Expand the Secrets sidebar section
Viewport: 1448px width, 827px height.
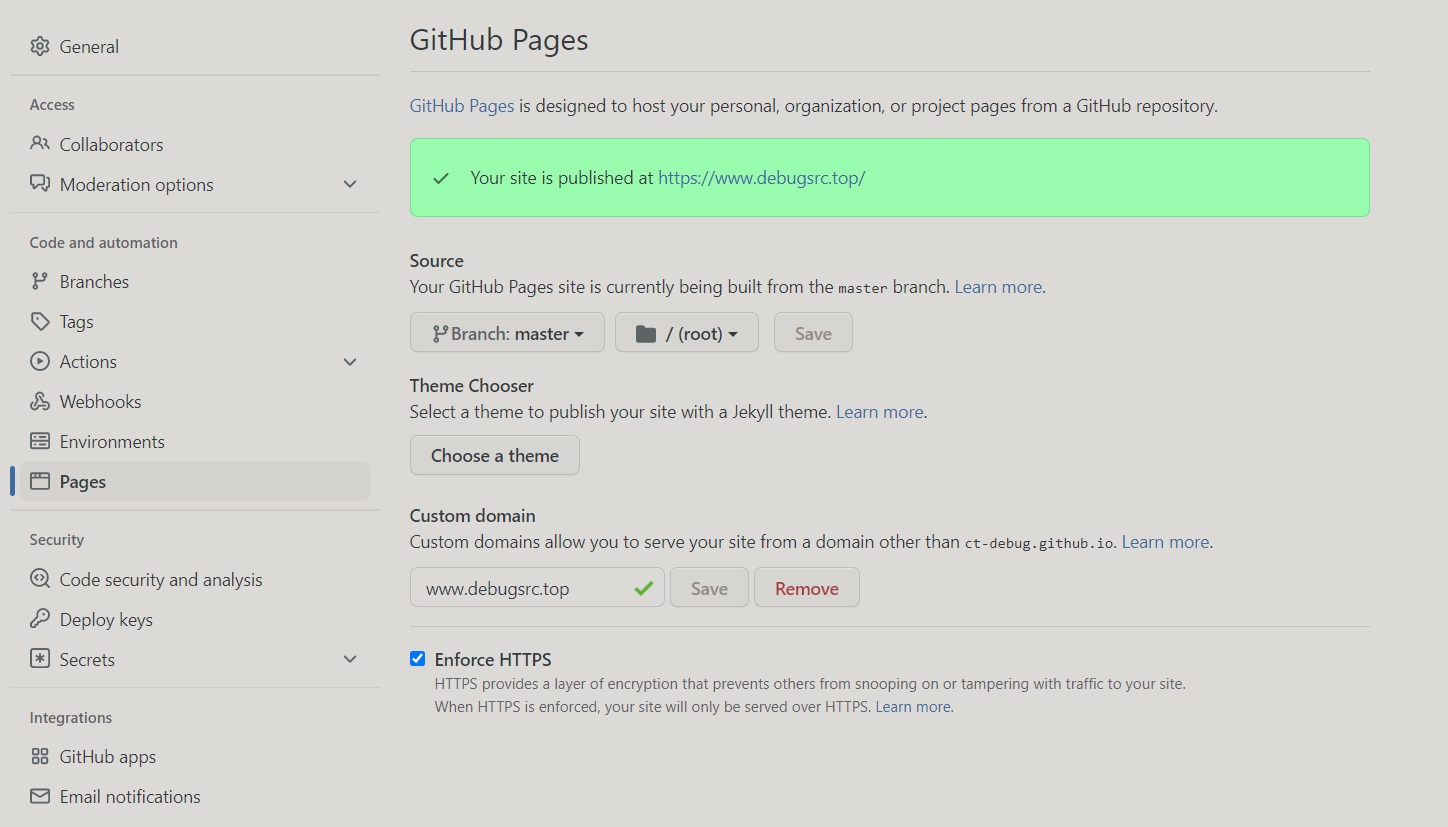[x=350, y=660]
